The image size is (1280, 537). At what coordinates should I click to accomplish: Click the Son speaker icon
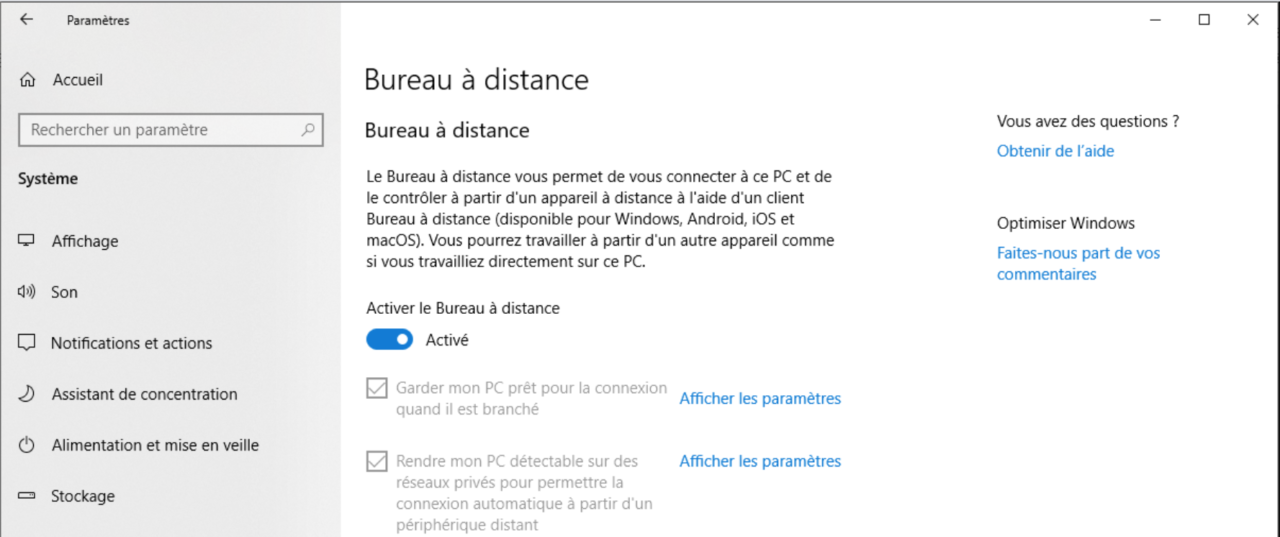(27, 292)
